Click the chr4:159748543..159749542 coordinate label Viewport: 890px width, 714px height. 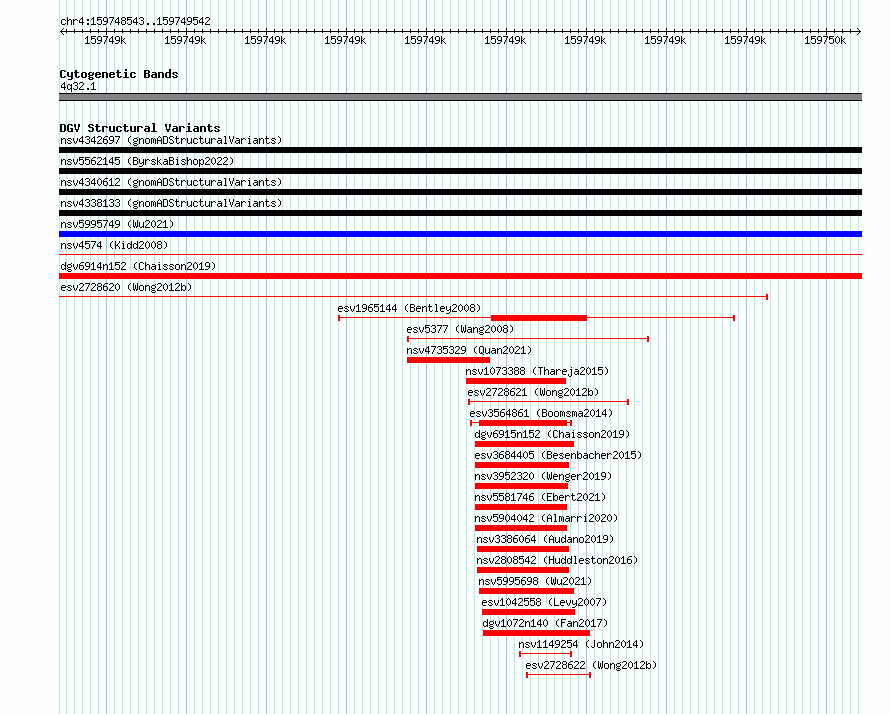click(136, 21)
